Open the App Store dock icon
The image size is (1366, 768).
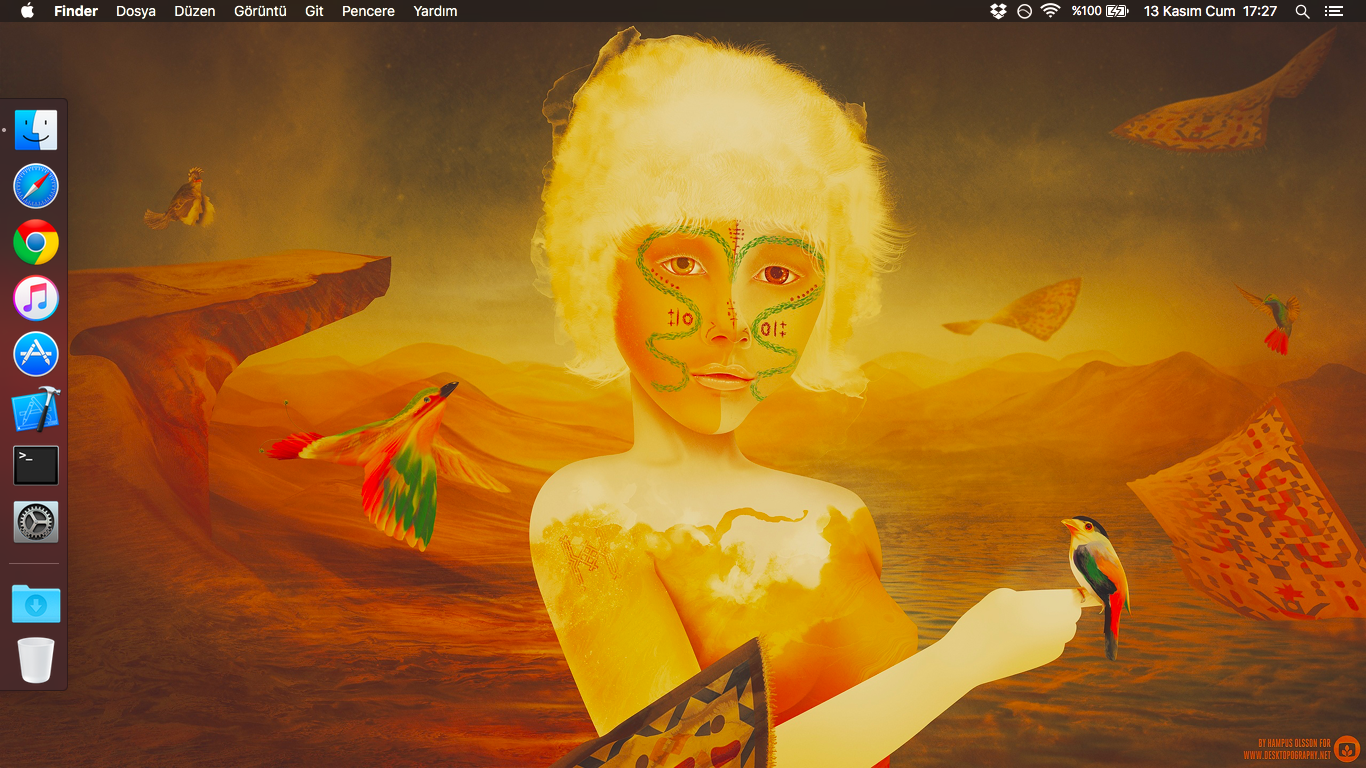click(x=36, y=354)
